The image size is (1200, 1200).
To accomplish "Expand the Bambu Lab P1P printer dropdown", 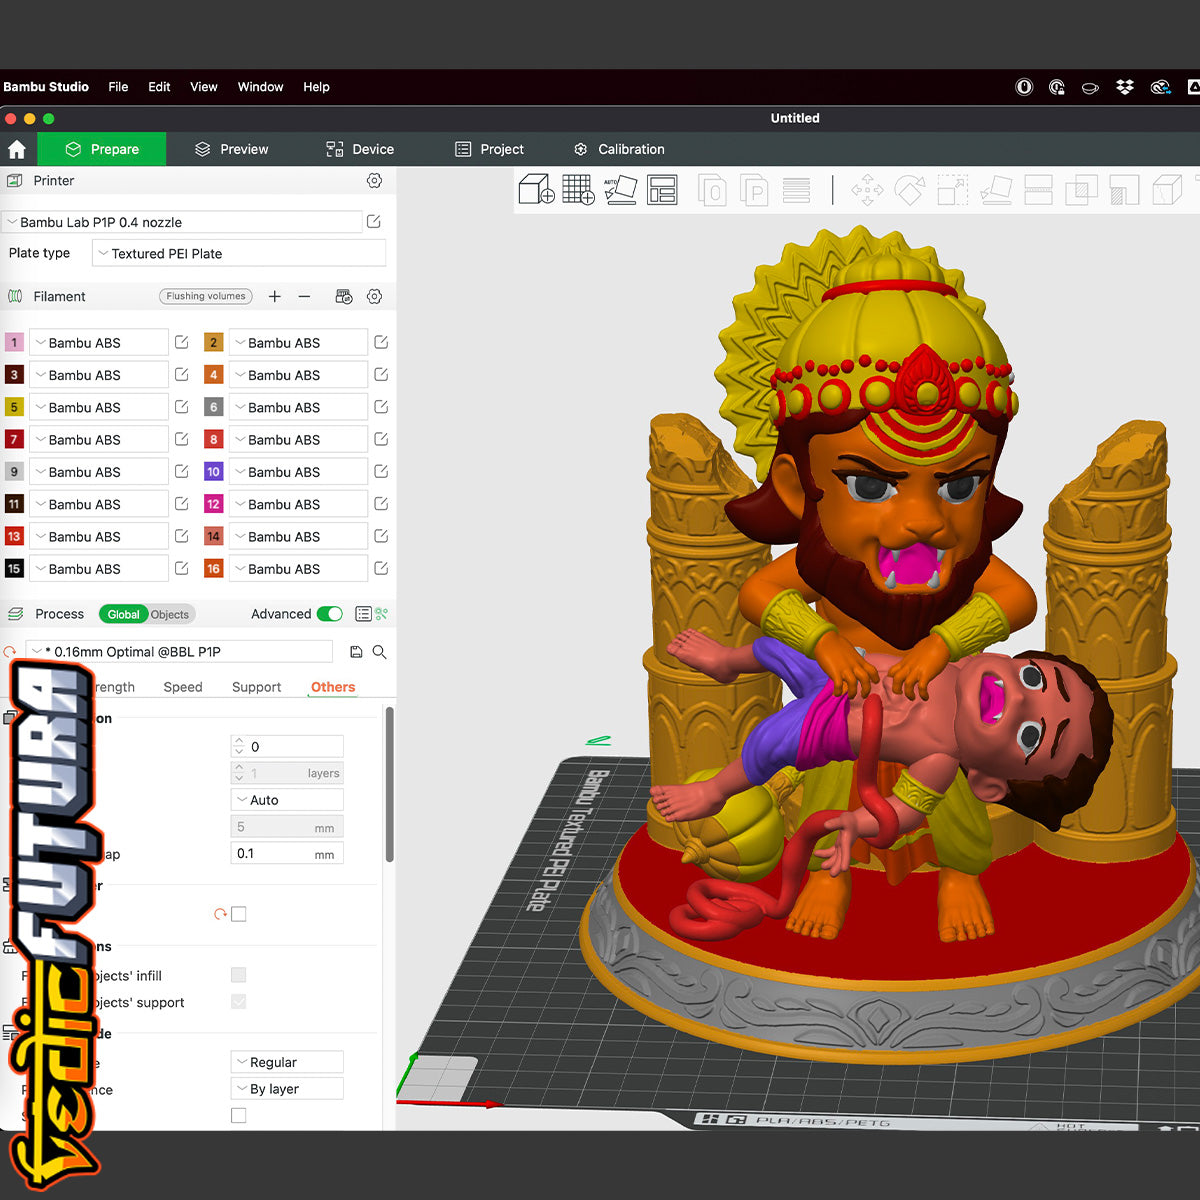I will pos(182,222).
